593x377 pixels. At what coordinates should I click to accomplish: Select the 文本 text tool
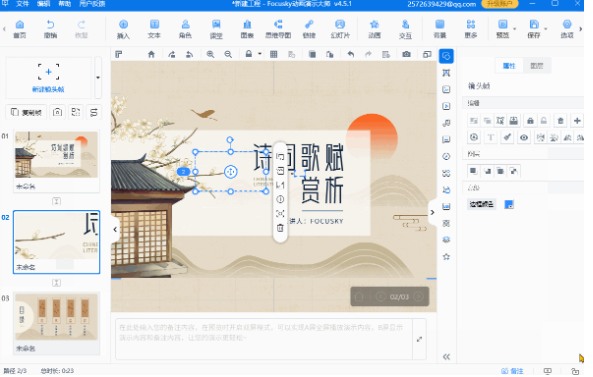[x=154, y=29]
